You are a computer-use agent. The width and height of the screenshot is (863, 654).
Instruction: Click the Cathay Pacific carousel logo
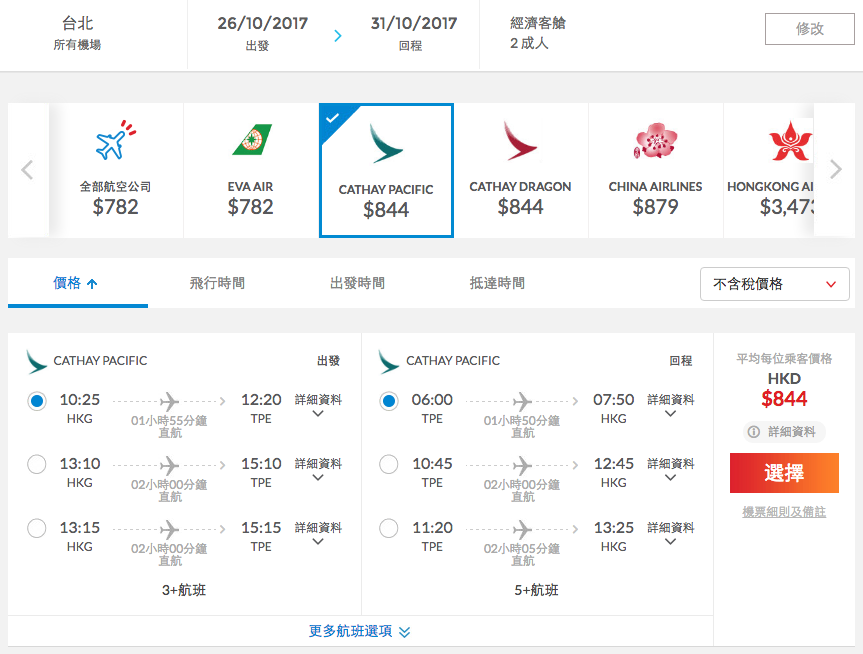[386, 143]
